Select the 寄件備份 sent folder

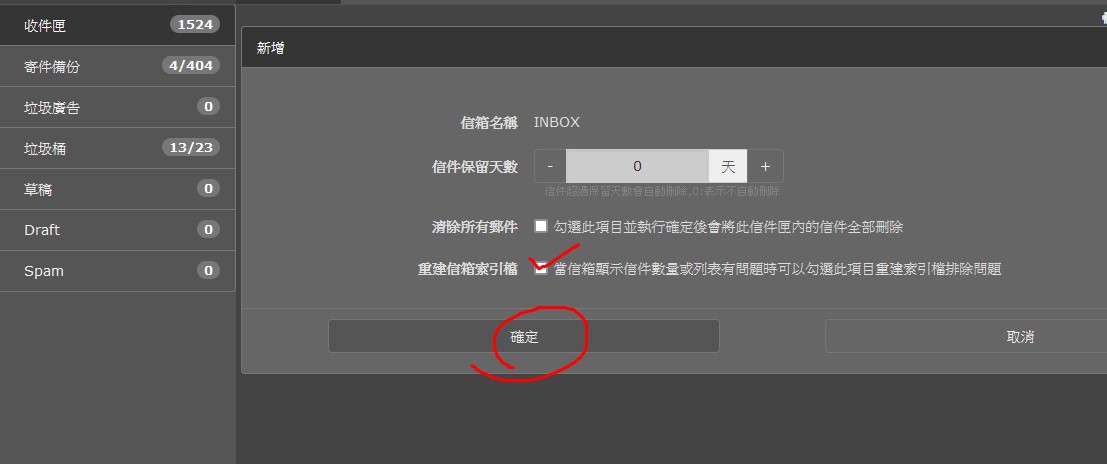(117, 66)
